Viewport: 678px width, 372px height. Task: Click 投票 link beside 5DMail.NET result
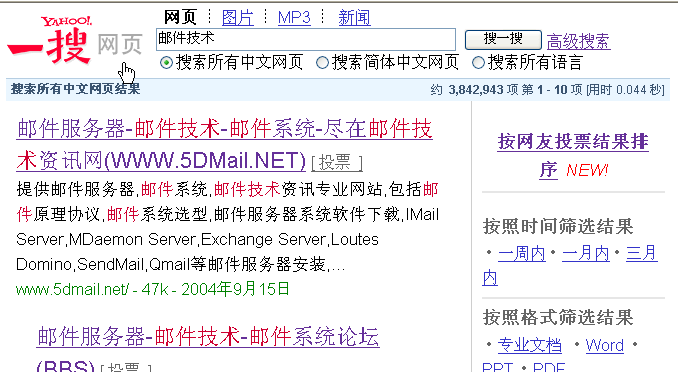pyautogui.click(x=337, y=163)
